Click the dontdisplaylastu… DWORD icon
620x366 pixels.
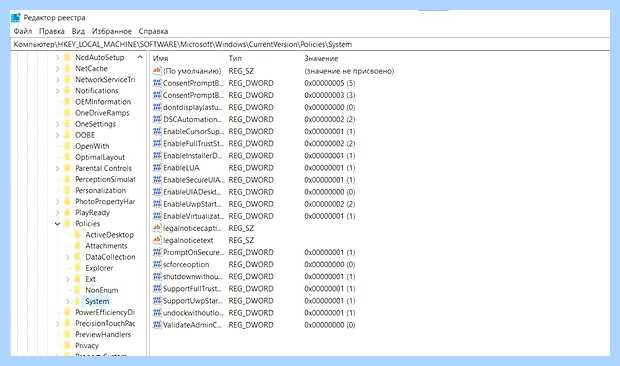coord(157,107)
